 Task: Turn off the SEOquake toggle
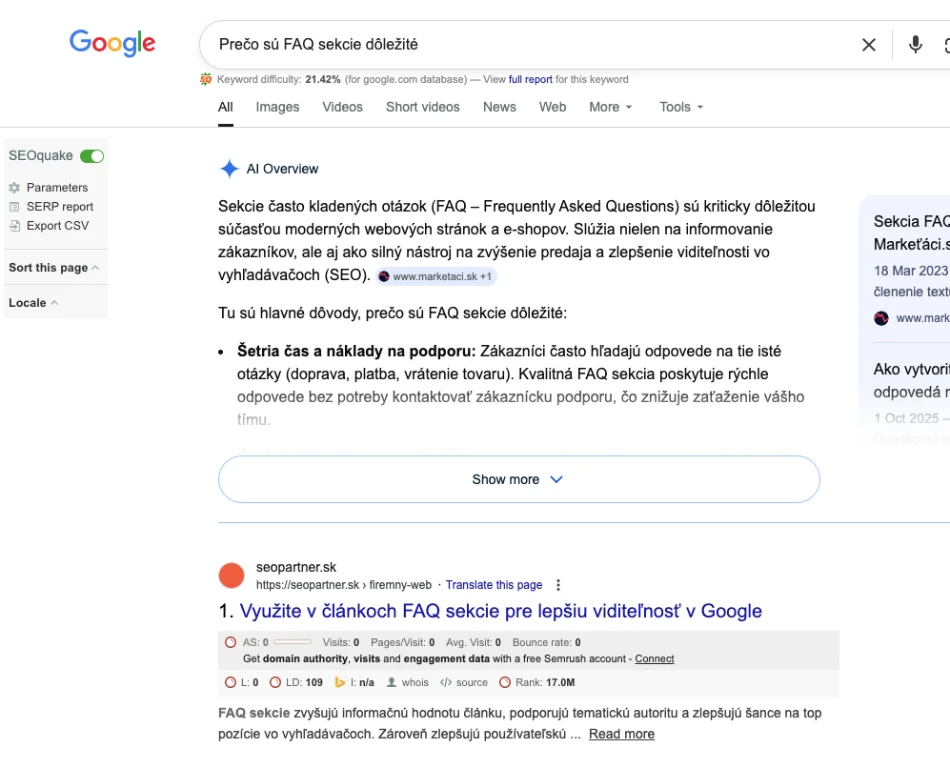92,156
